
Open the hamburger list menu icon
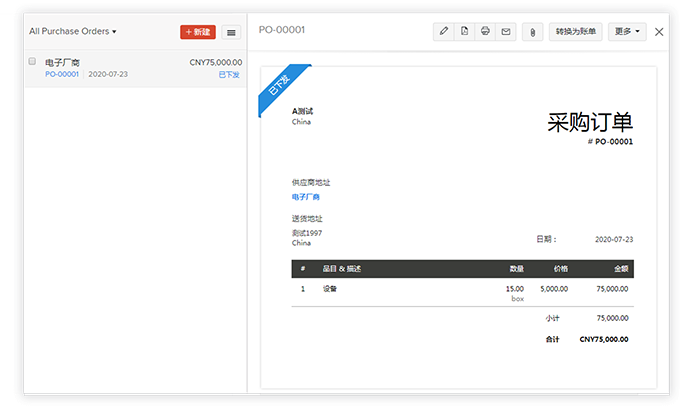tap(232, 32)
